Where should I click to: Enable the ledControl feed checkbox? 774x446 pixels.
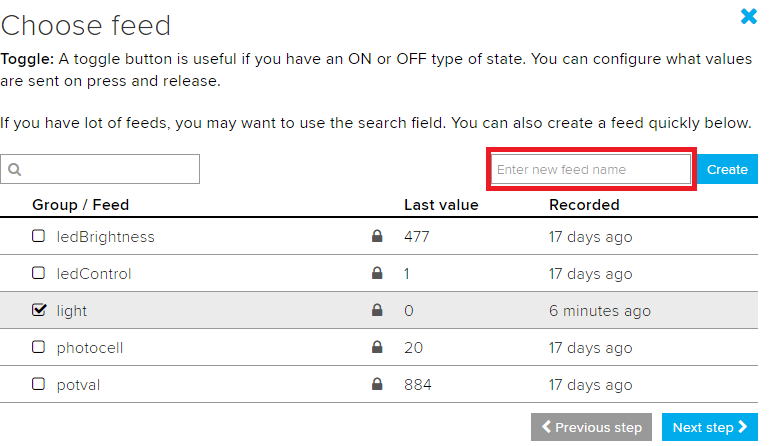[39, 274]
